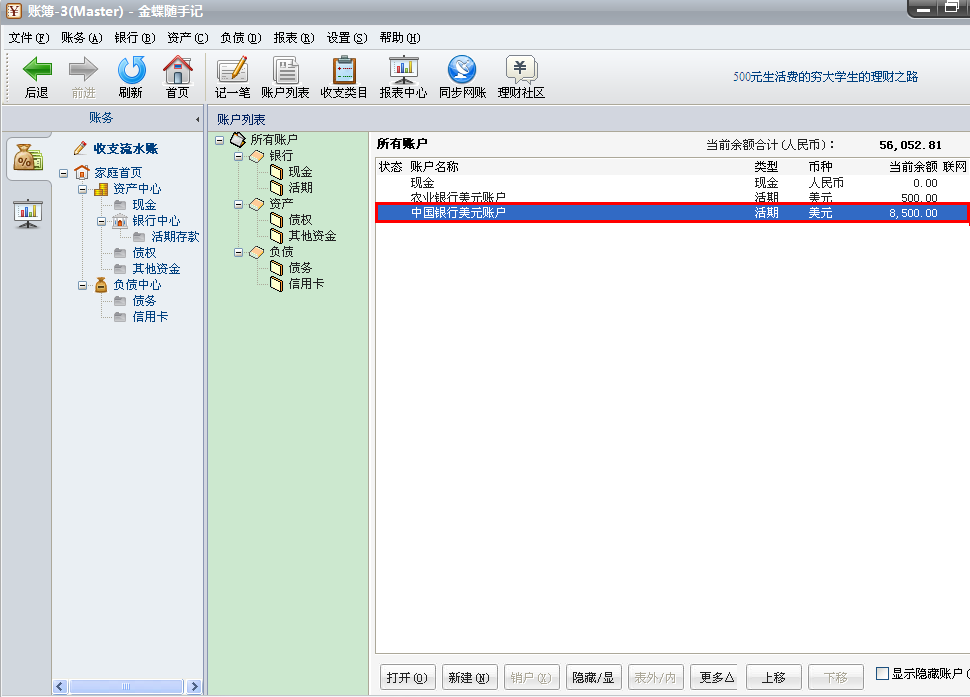Image resolution: width=970 pixels, height=697 pixels.
Task: Toggle 显示隐藏账户 checkbox
Action: (x=883, y=673)
